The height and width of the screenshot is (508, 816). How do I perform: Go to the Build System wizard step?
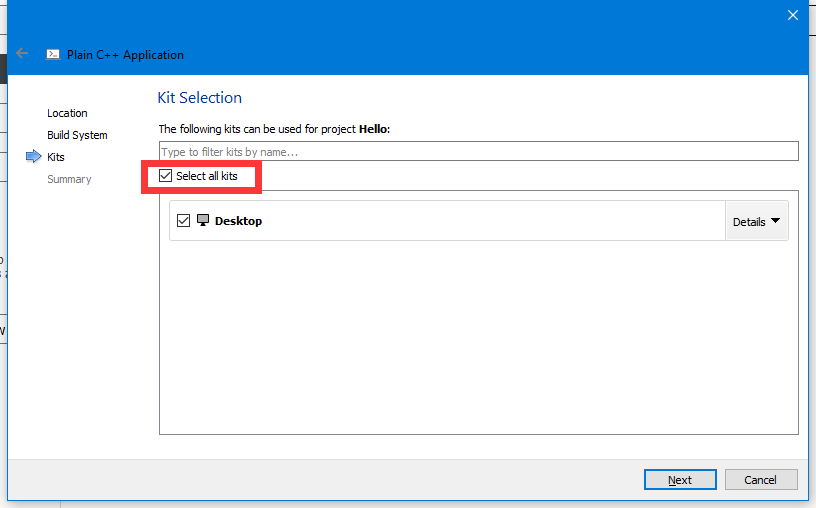coord(77,135)
